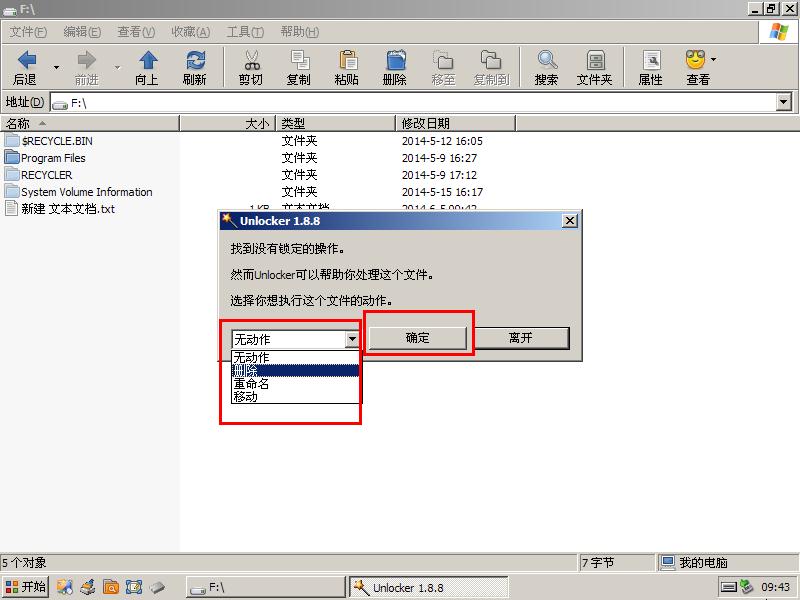The width and height of the screenshot is (800, 600).
Task: Select the RECYCLER folder icon
Action: (x=12, y=174)
